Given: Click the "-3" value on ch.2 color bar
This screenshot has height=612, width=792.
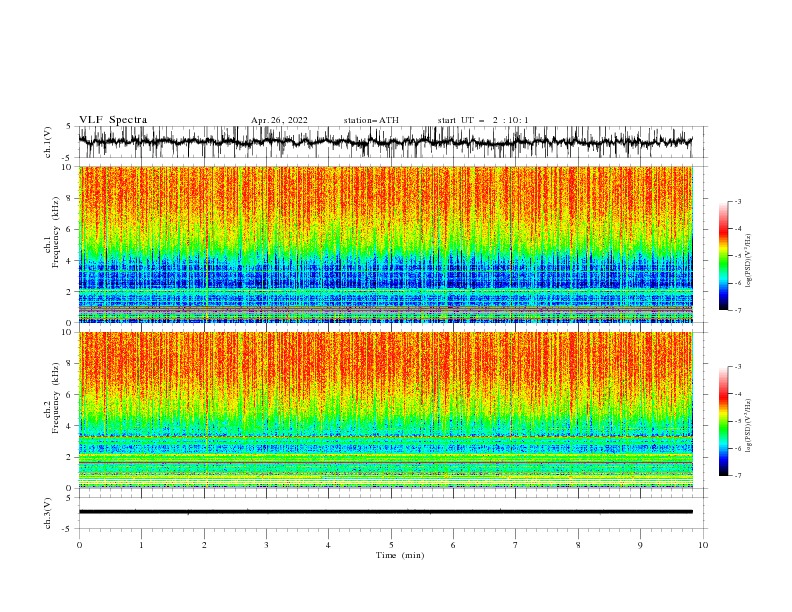Looking at the screenshot, I should tap(738, 367).
